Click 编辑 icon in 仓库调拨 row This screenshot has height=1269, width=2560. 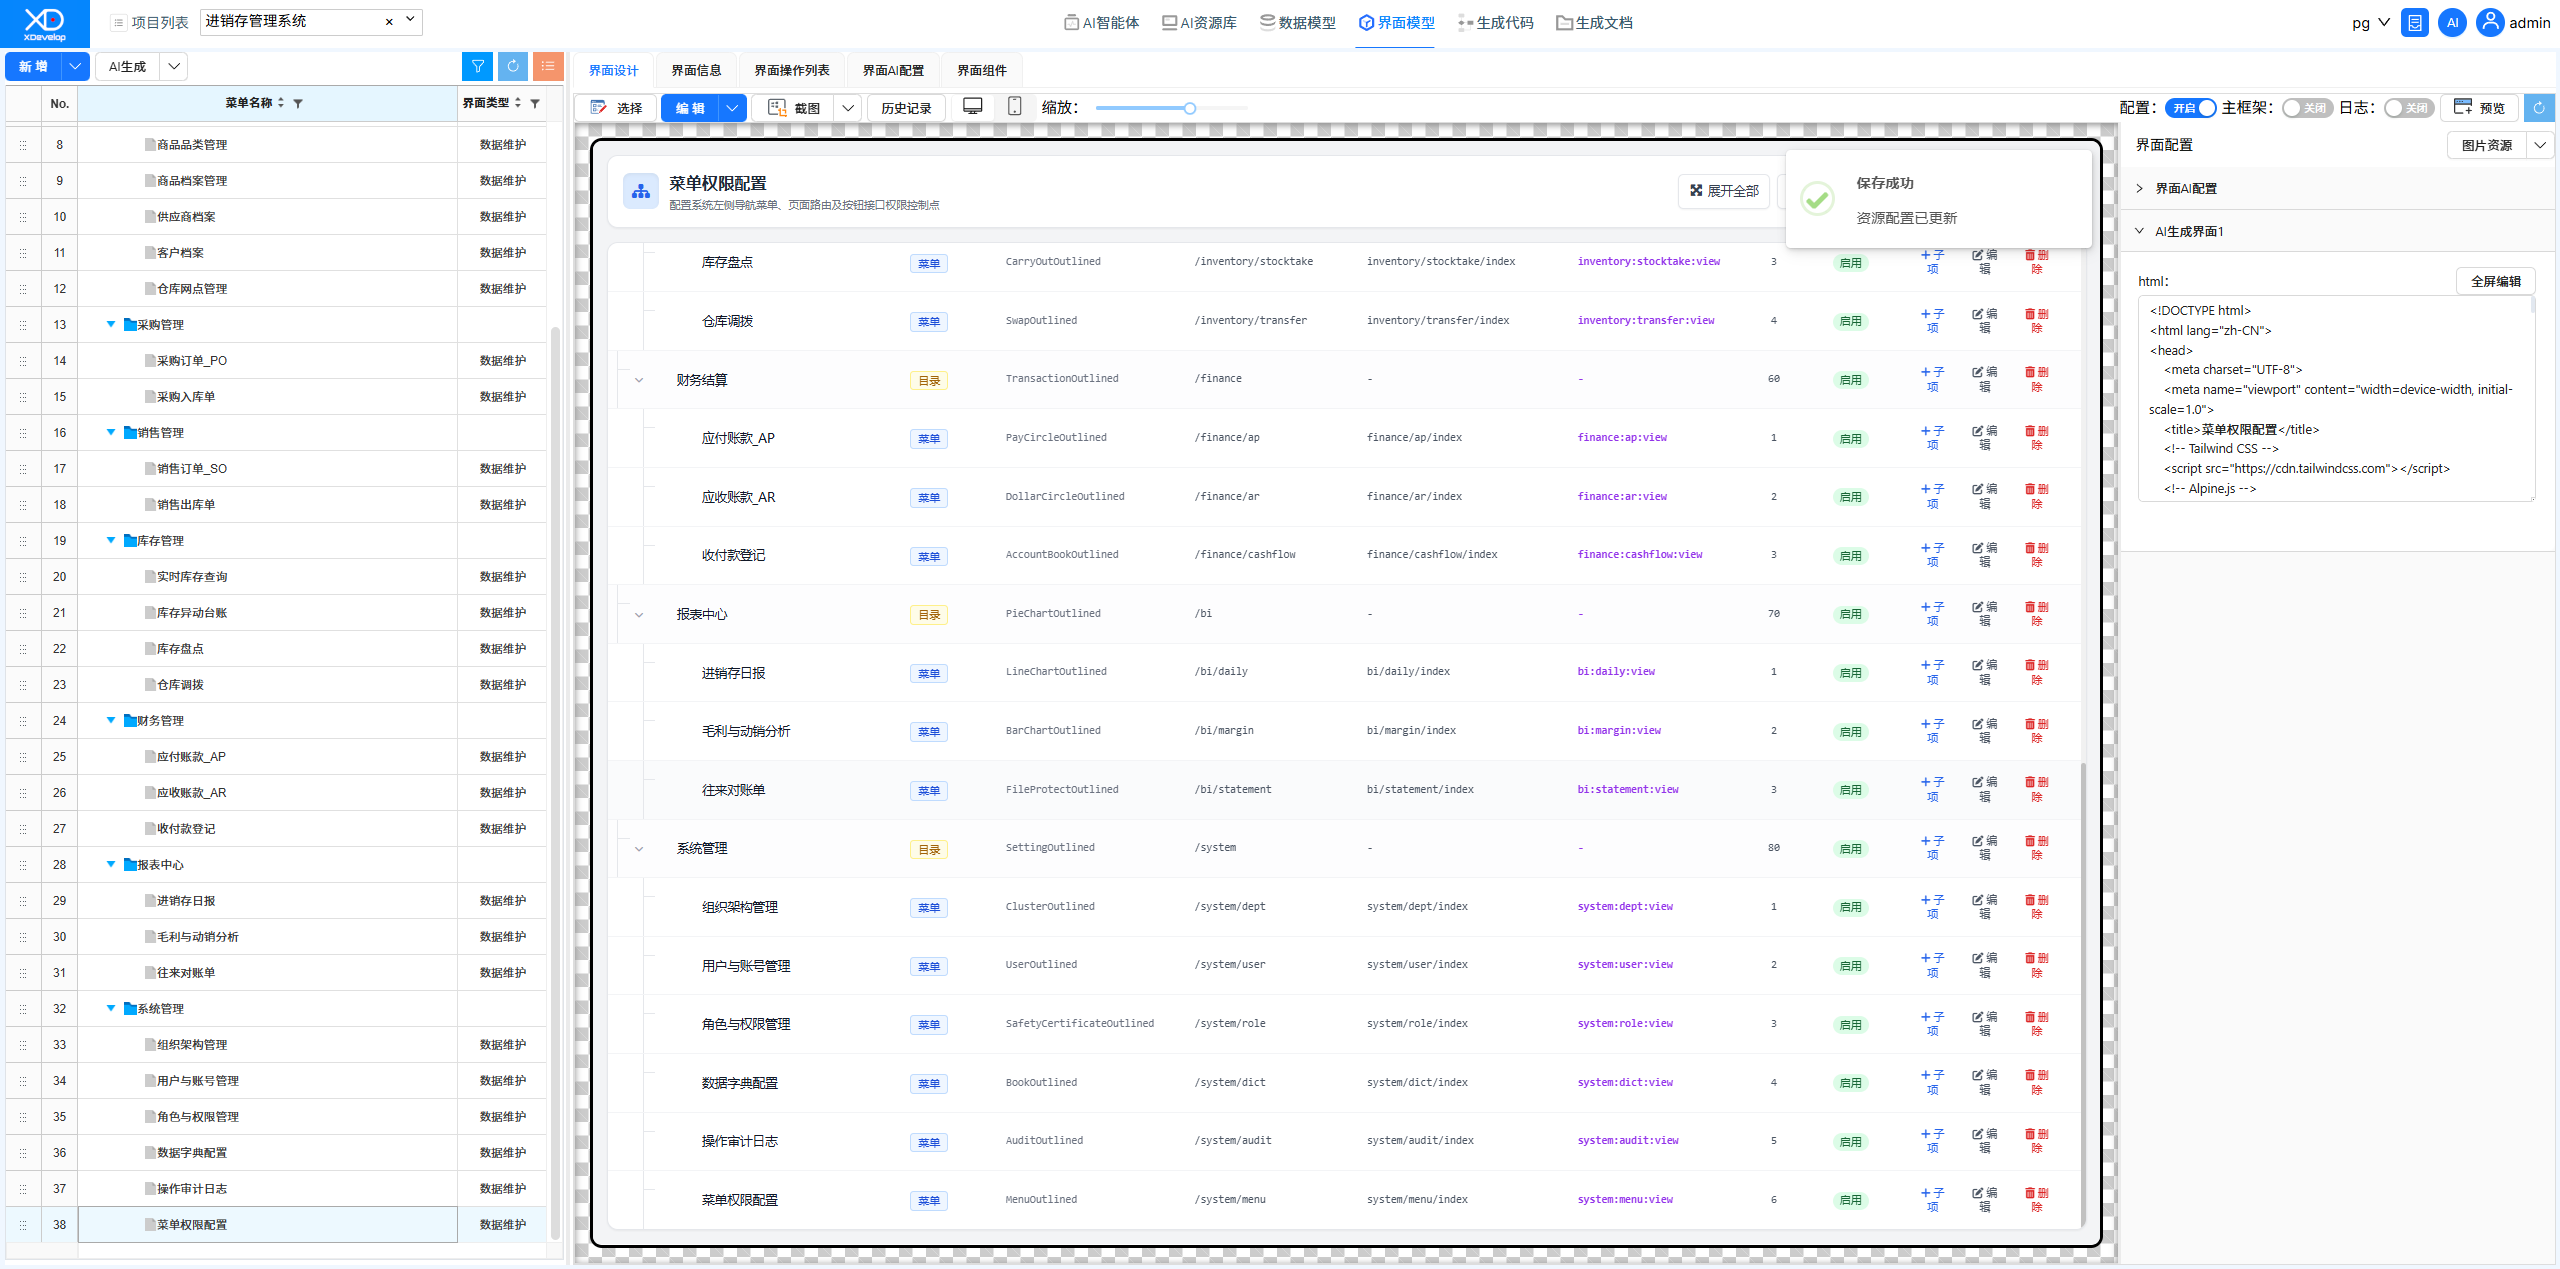pos(1985,321)
